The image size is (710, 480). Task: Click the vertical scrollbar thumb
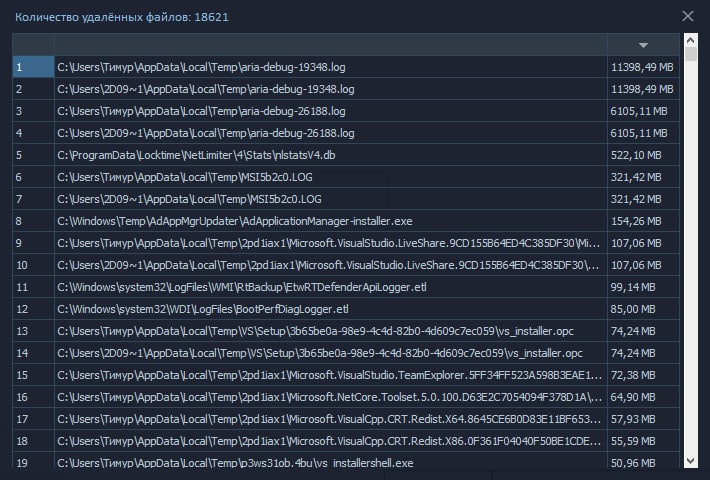coord(691,54)
